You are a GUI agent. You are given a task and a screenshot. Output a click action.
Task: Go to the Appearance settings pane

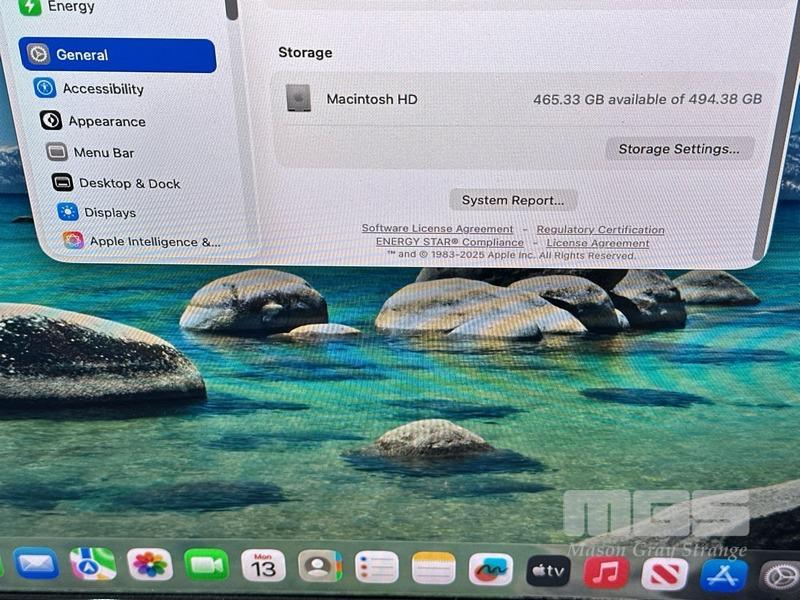tap(106, 121)
